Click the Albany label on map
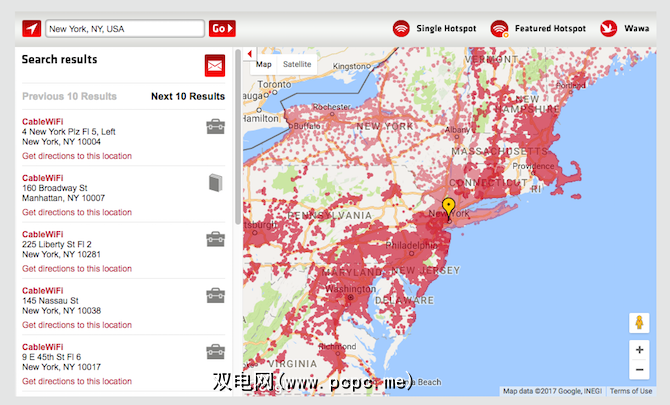670x405 pixels. pyautogui.click(x=457, y=130)
